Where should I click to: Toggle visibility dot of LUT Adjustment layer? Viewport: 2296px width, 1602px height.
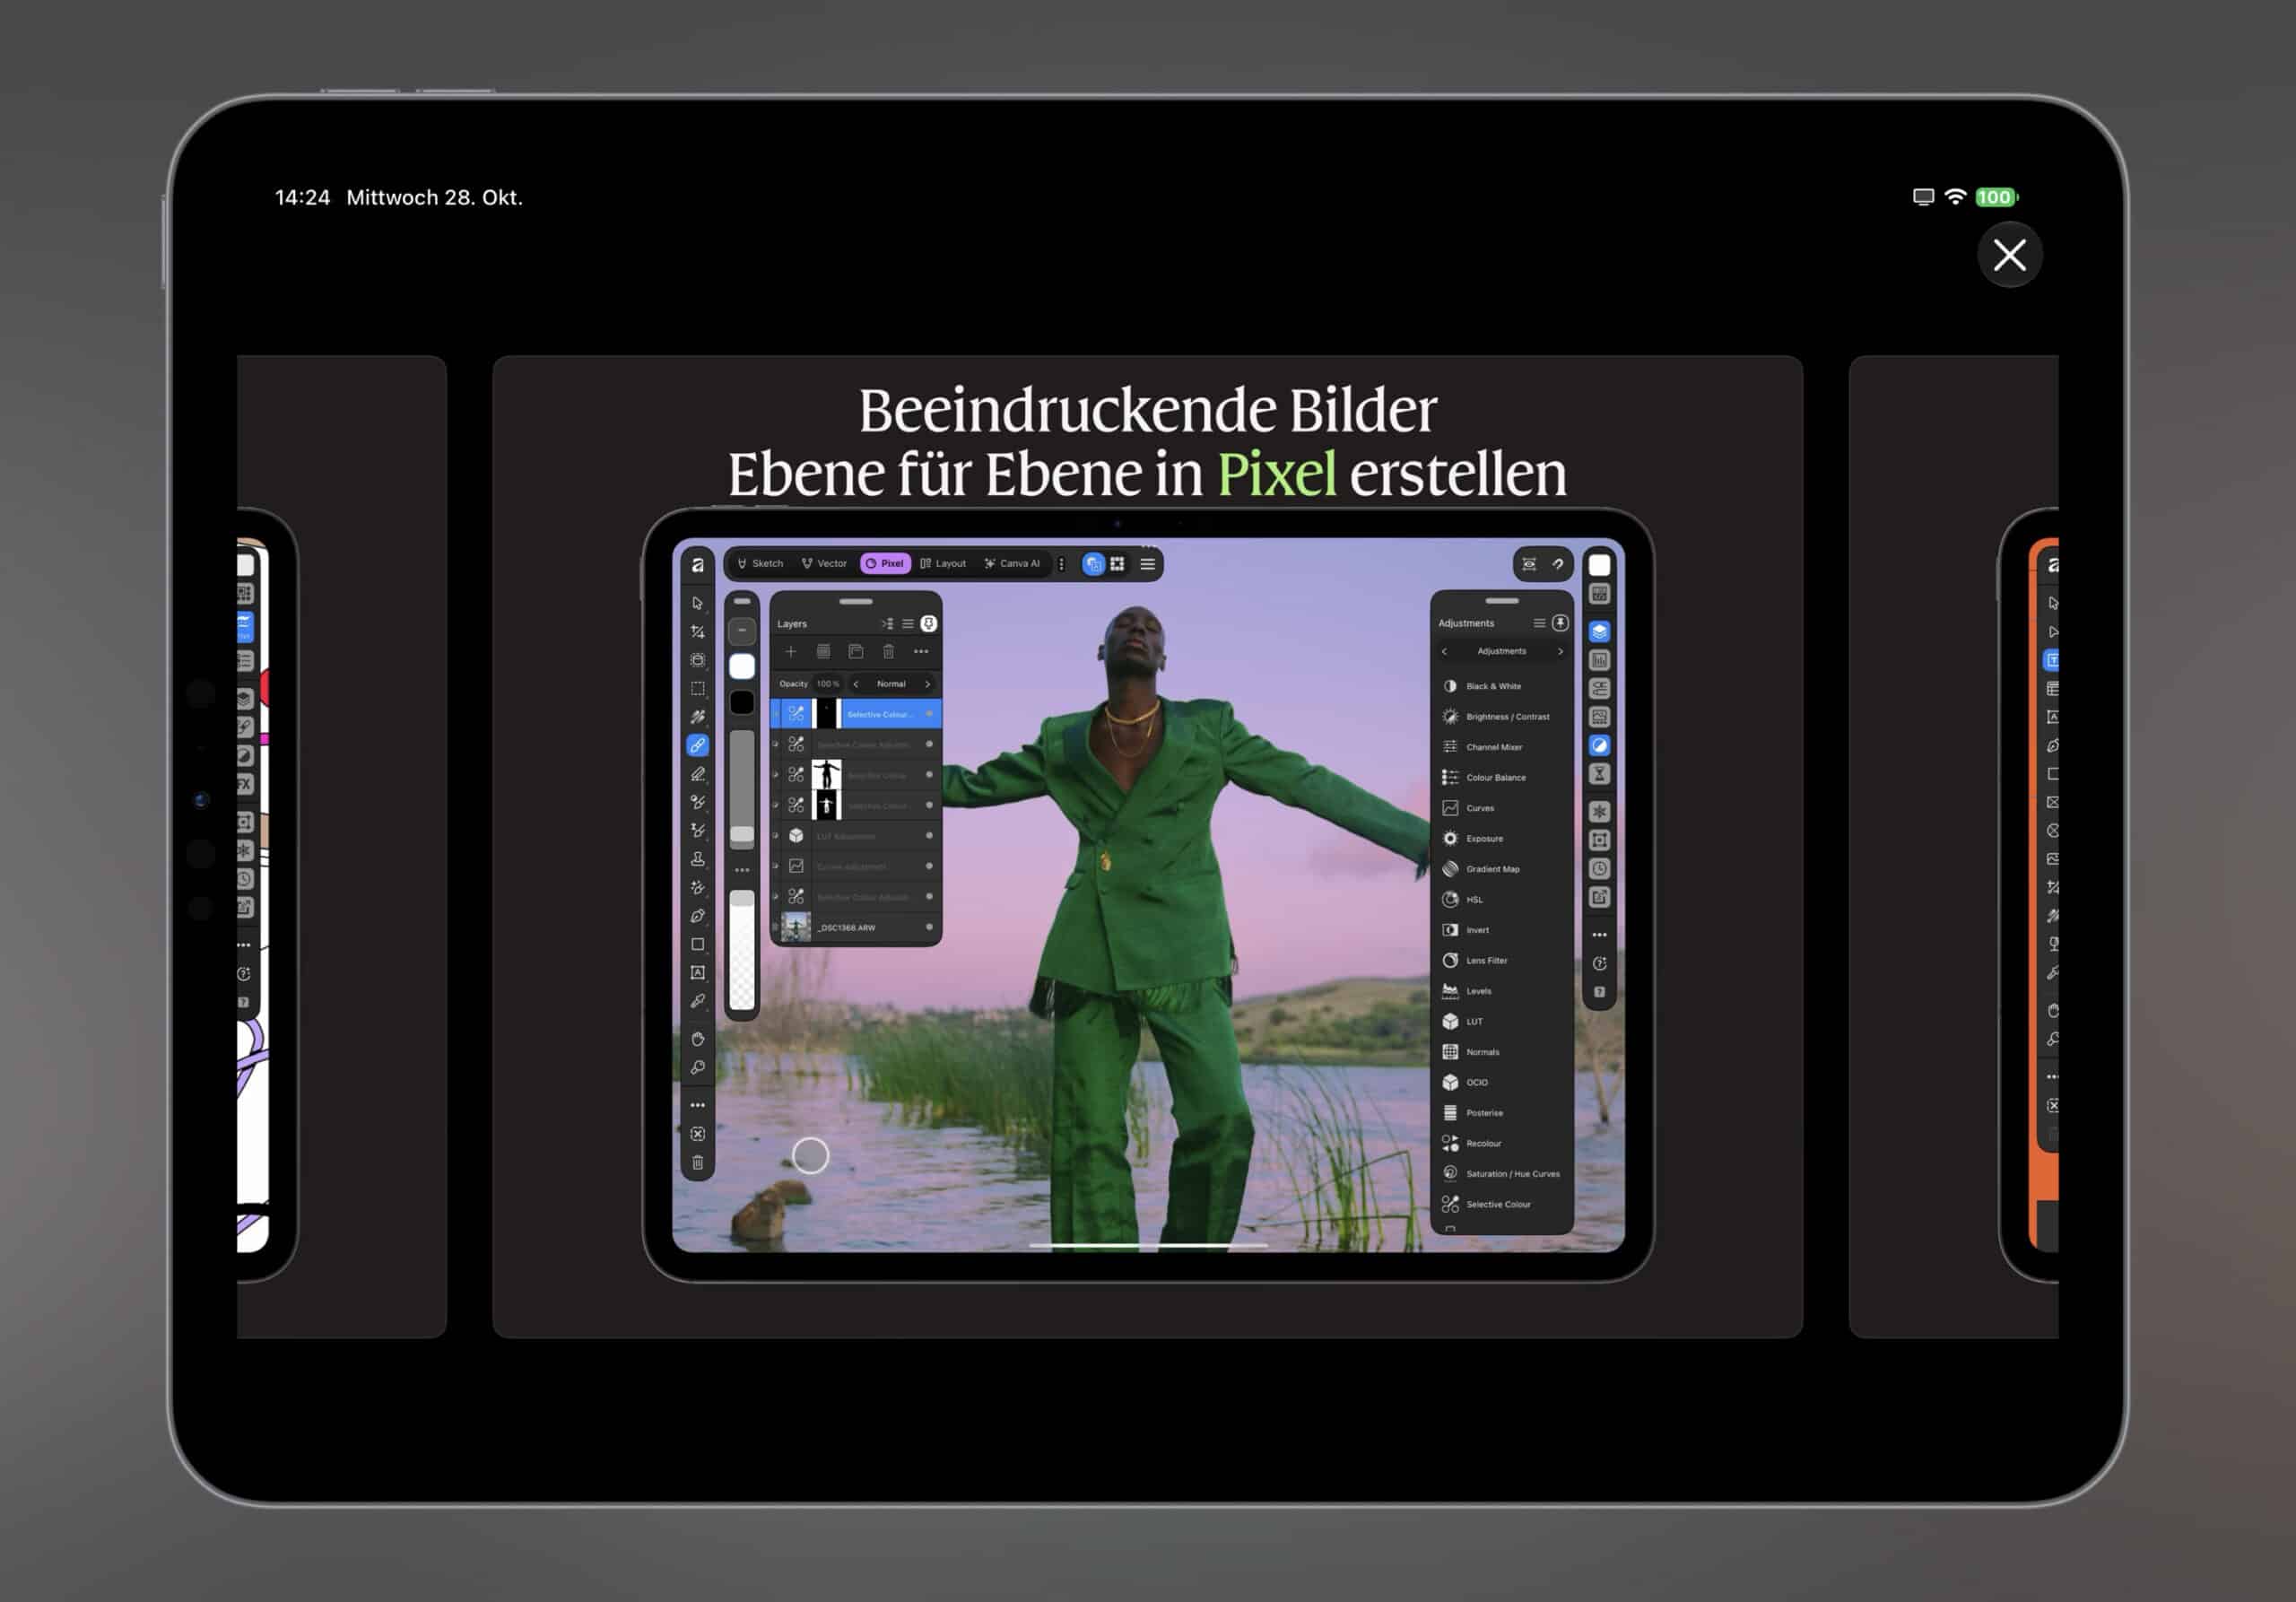(x=929, y=836)
